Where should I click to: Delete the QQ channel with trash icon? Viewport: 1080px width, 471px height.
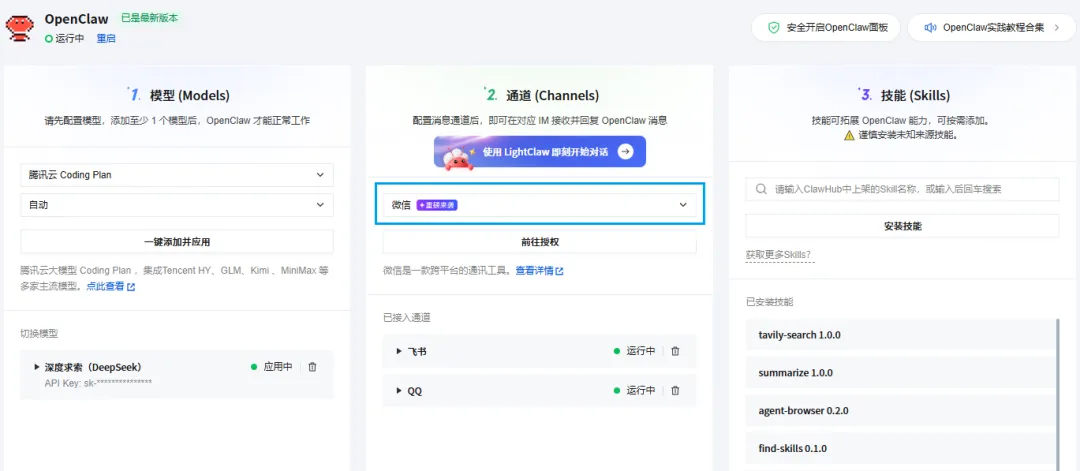coord(675,390)
